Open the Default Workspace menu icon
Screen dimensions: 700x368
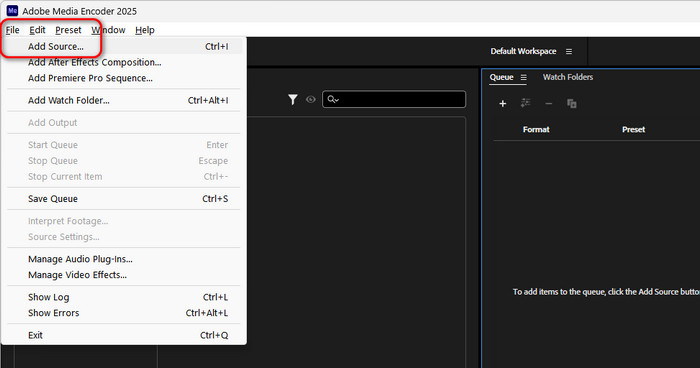pos(569,51)
